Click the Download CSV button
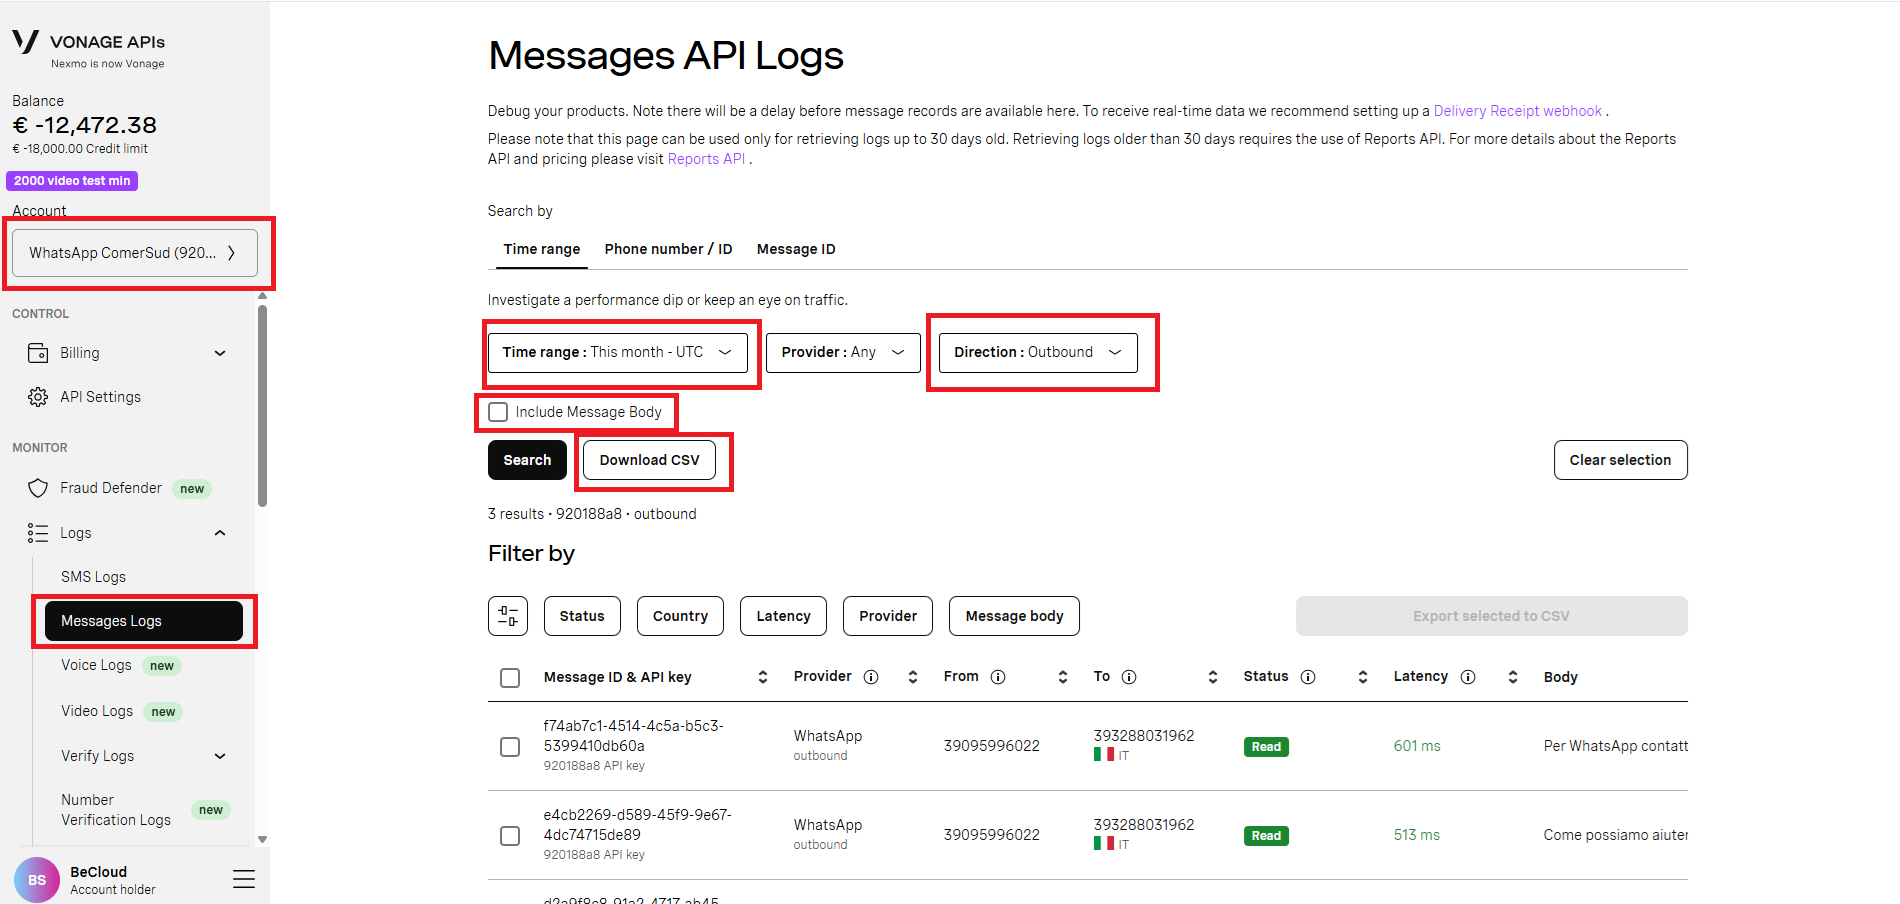 click(x=649, y=460)
